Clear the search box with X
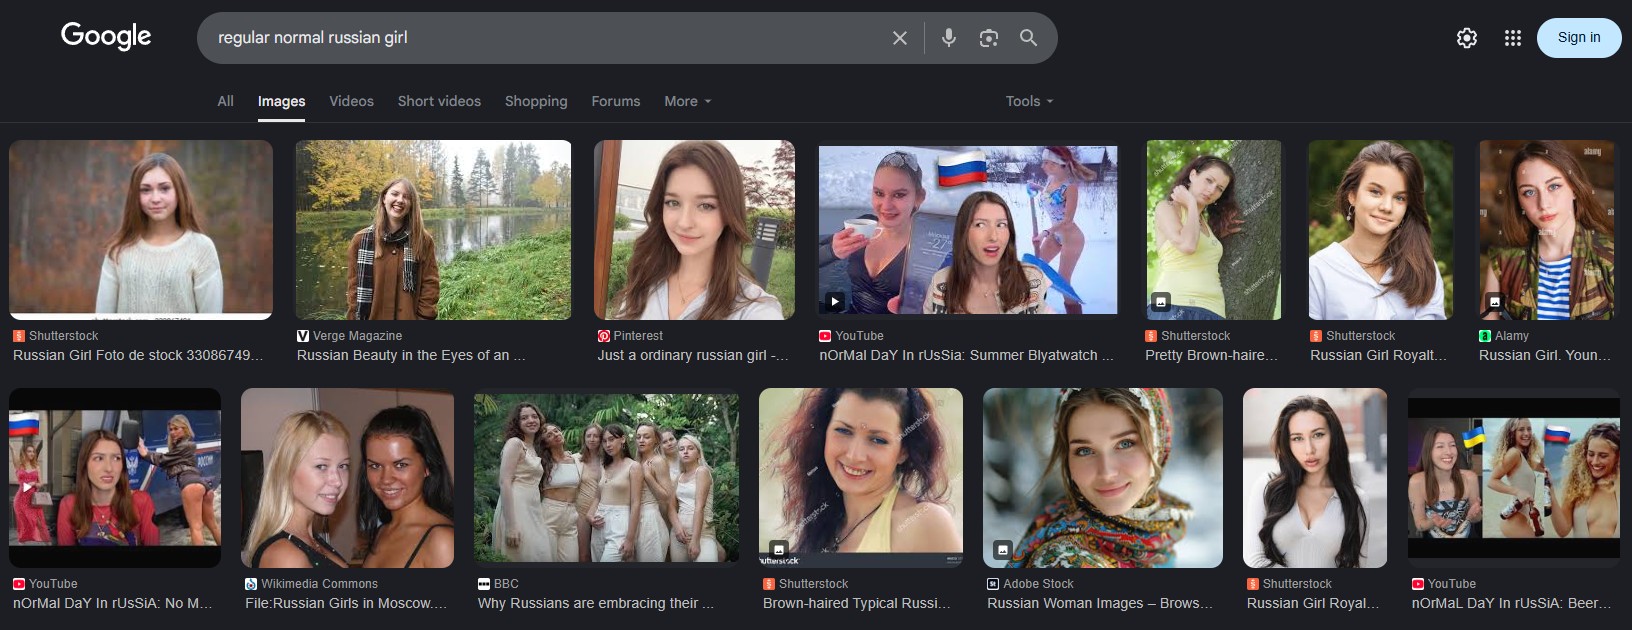1632x630 pixels. (900, 38)
